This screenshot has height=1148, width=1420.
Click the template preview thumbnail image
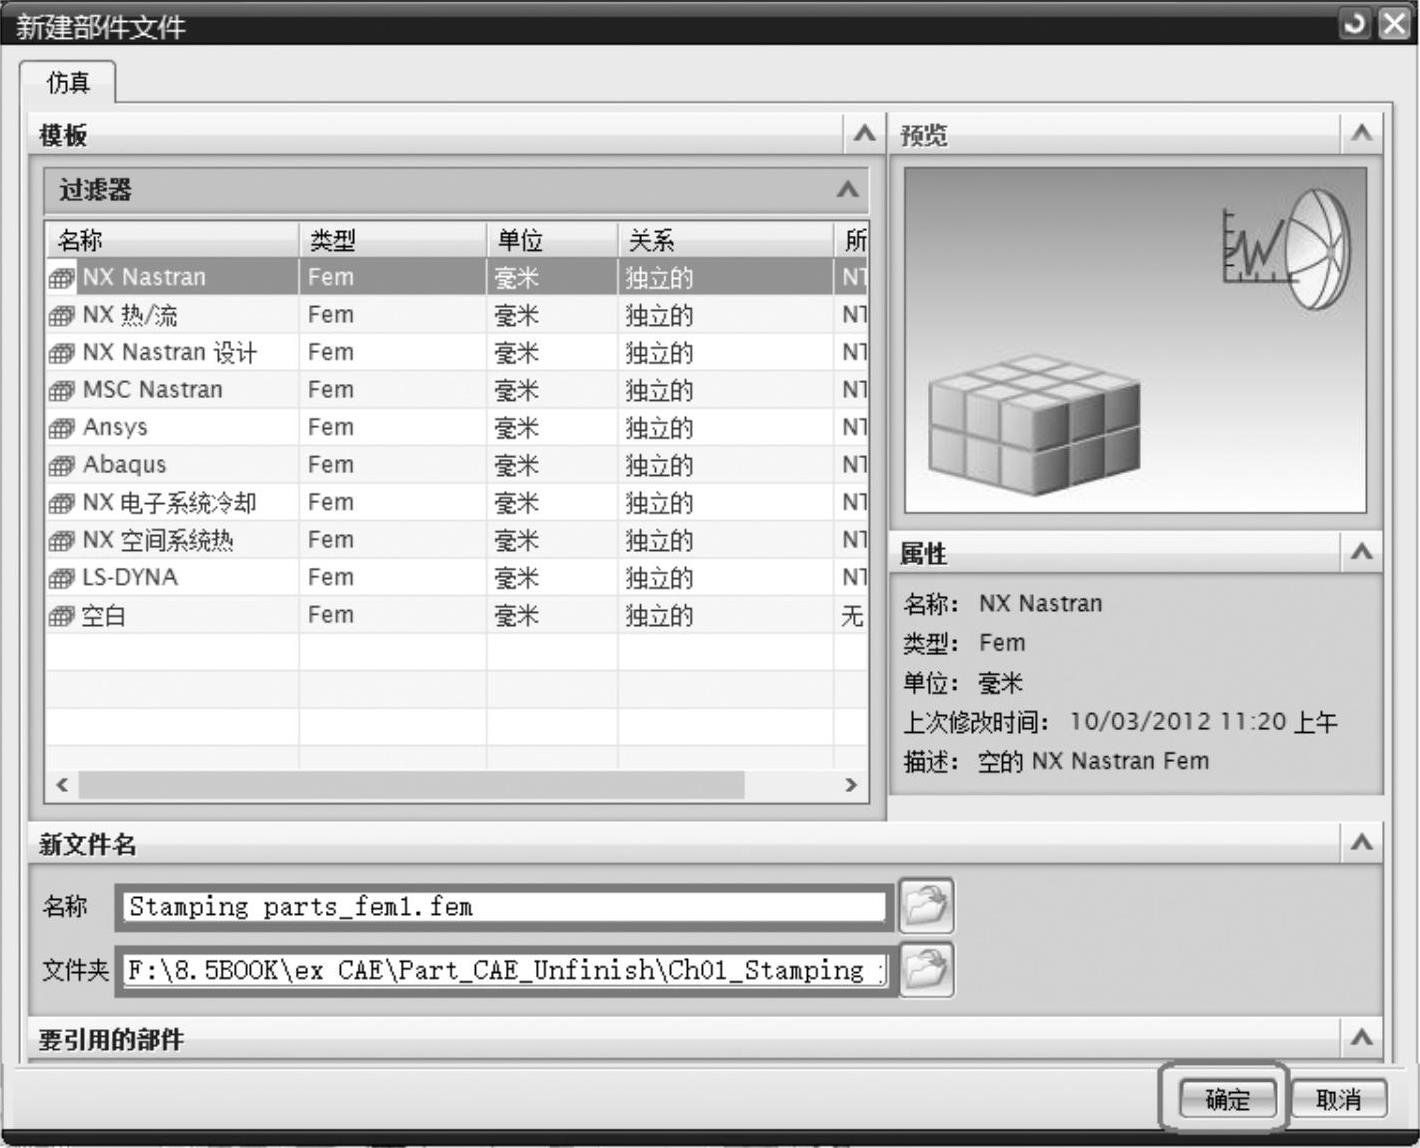(x=1135, y=341)
